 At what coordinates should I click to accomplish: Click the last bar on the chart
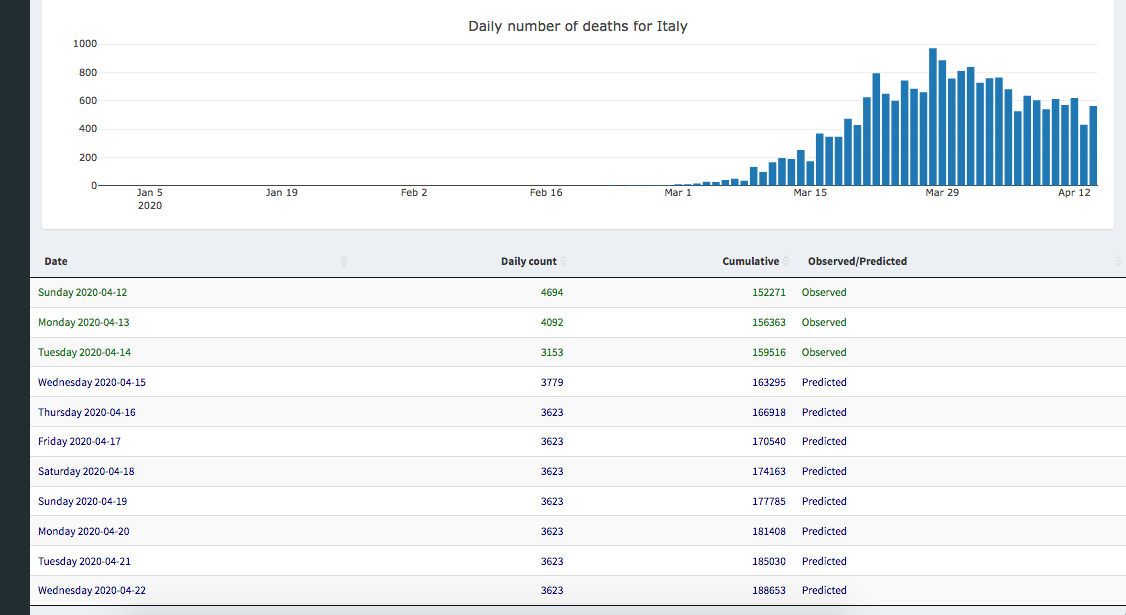(x=1093, y=146)
